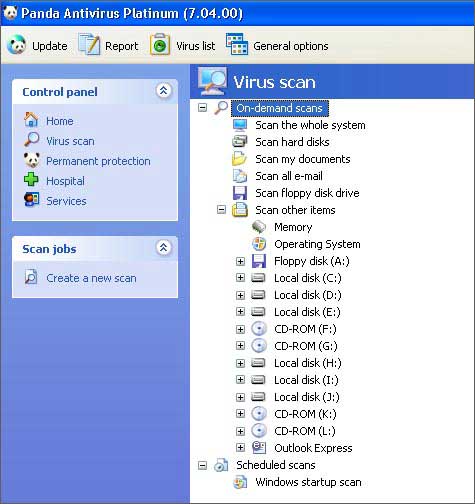Click the Virus list clipboard icon
The image size is (475, 504).
click(x=160, y=44)
